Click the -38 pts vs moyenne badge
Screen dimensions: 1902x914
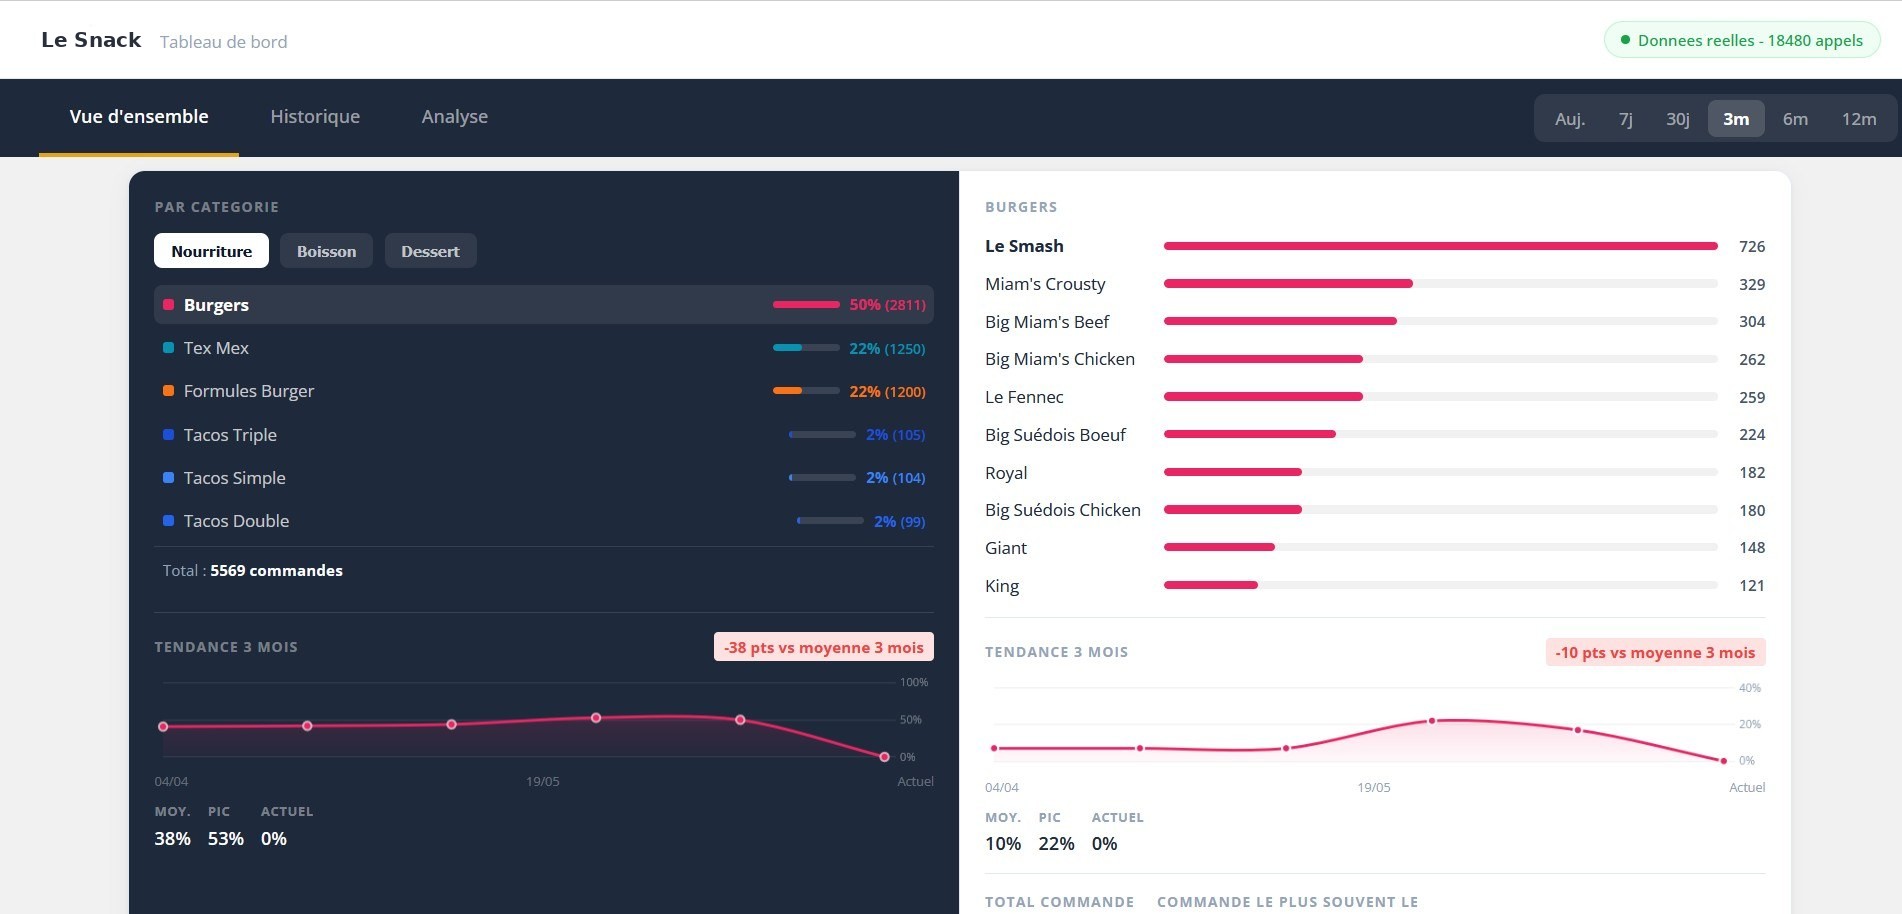coord(824,647)
